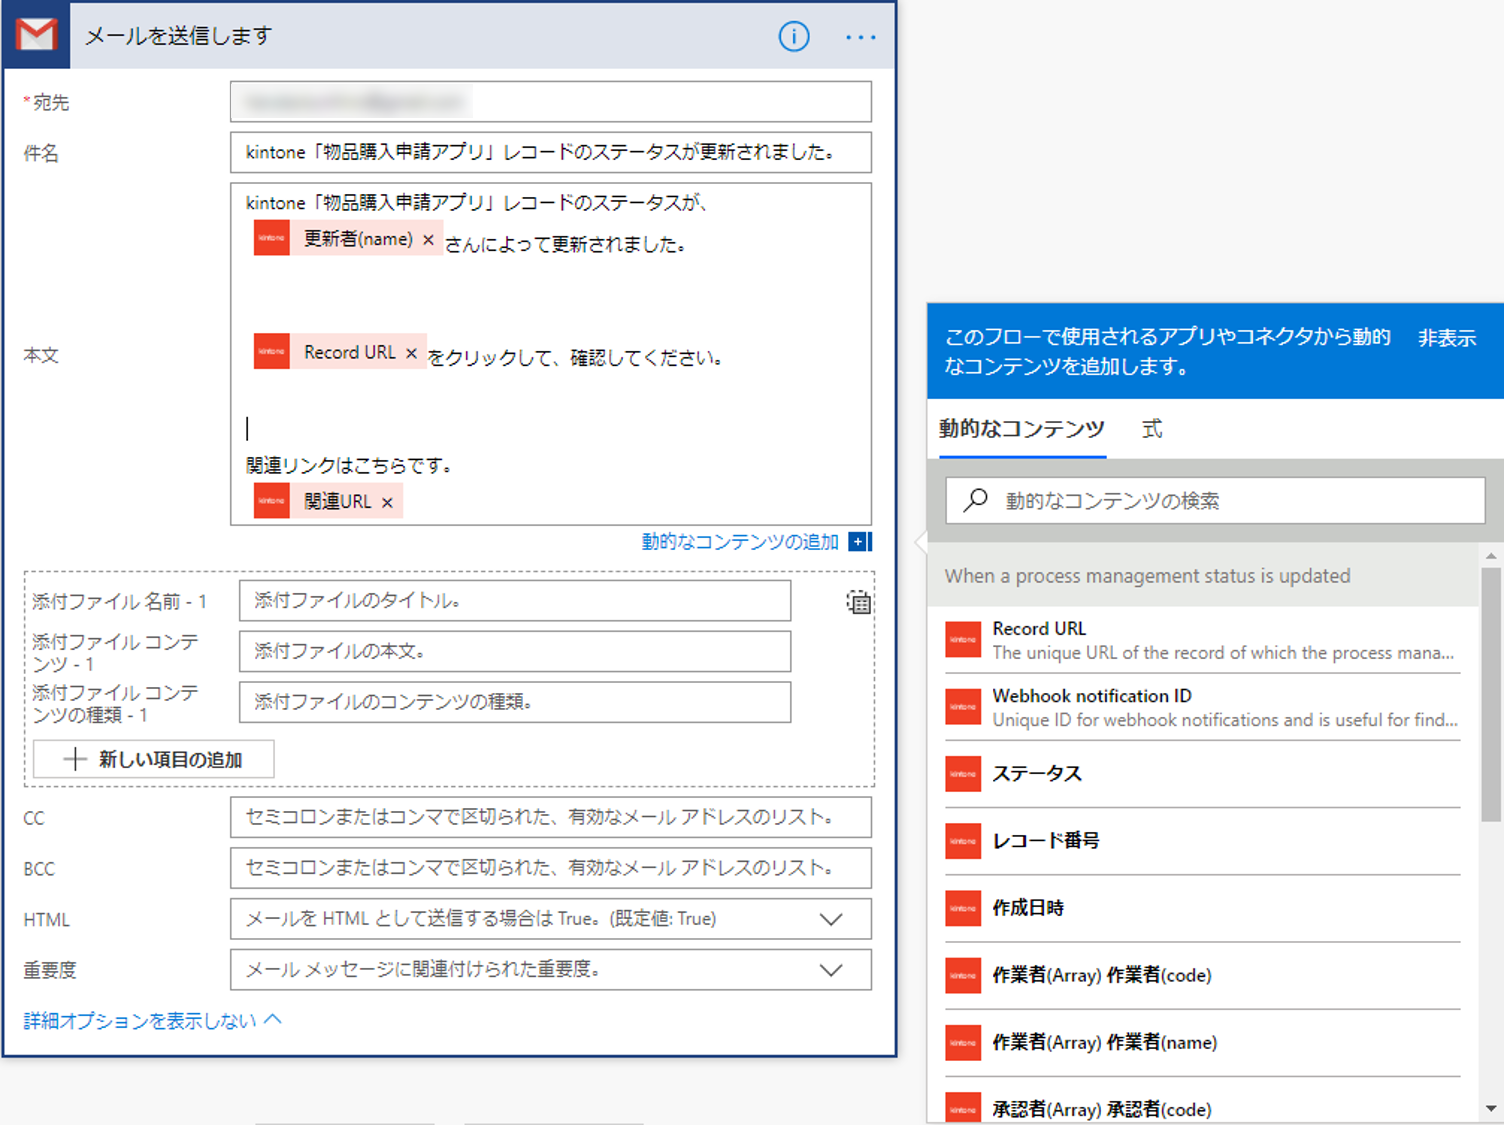Click kintone icon beside 作業者(code)
Screen dimensions: 1504x1125
(x=963, y=975)
